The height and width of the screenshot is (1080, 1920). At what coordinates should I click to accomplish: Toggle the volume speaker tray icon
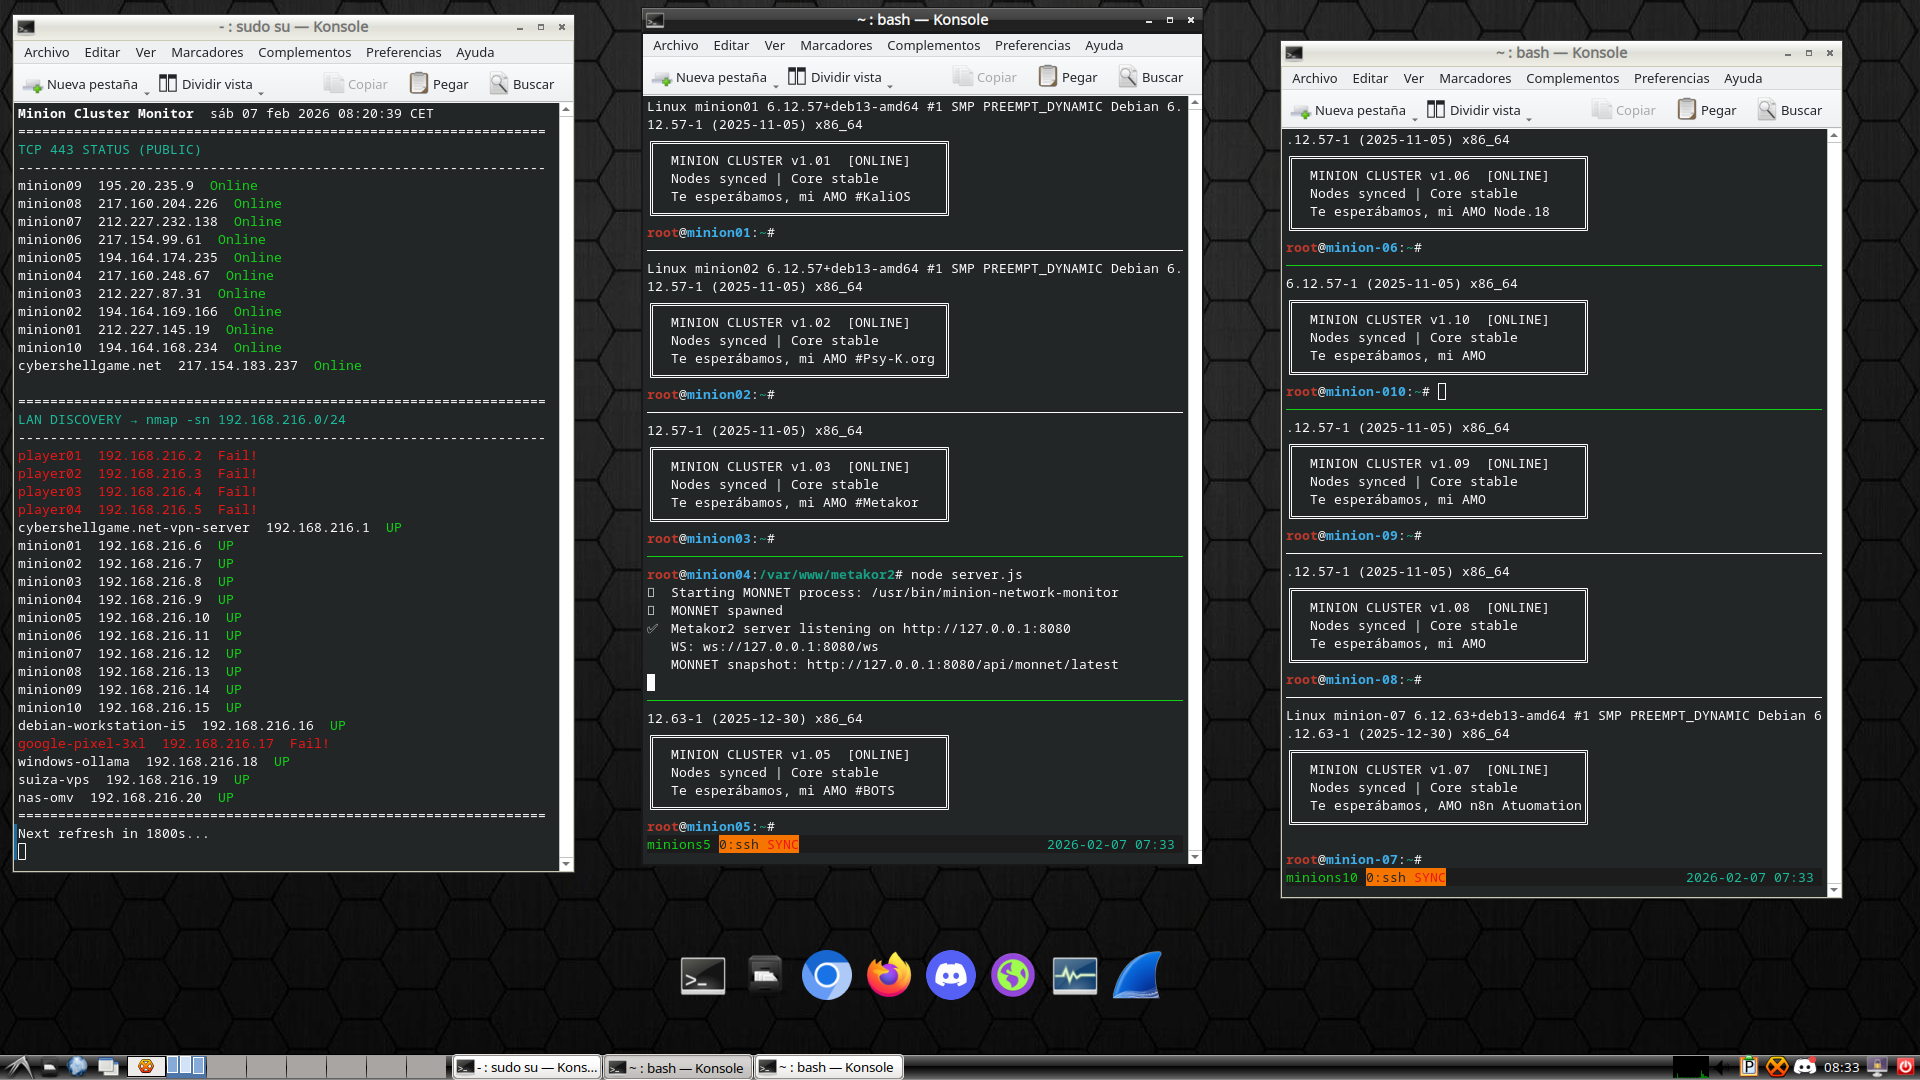(x=1723, y=1067)
